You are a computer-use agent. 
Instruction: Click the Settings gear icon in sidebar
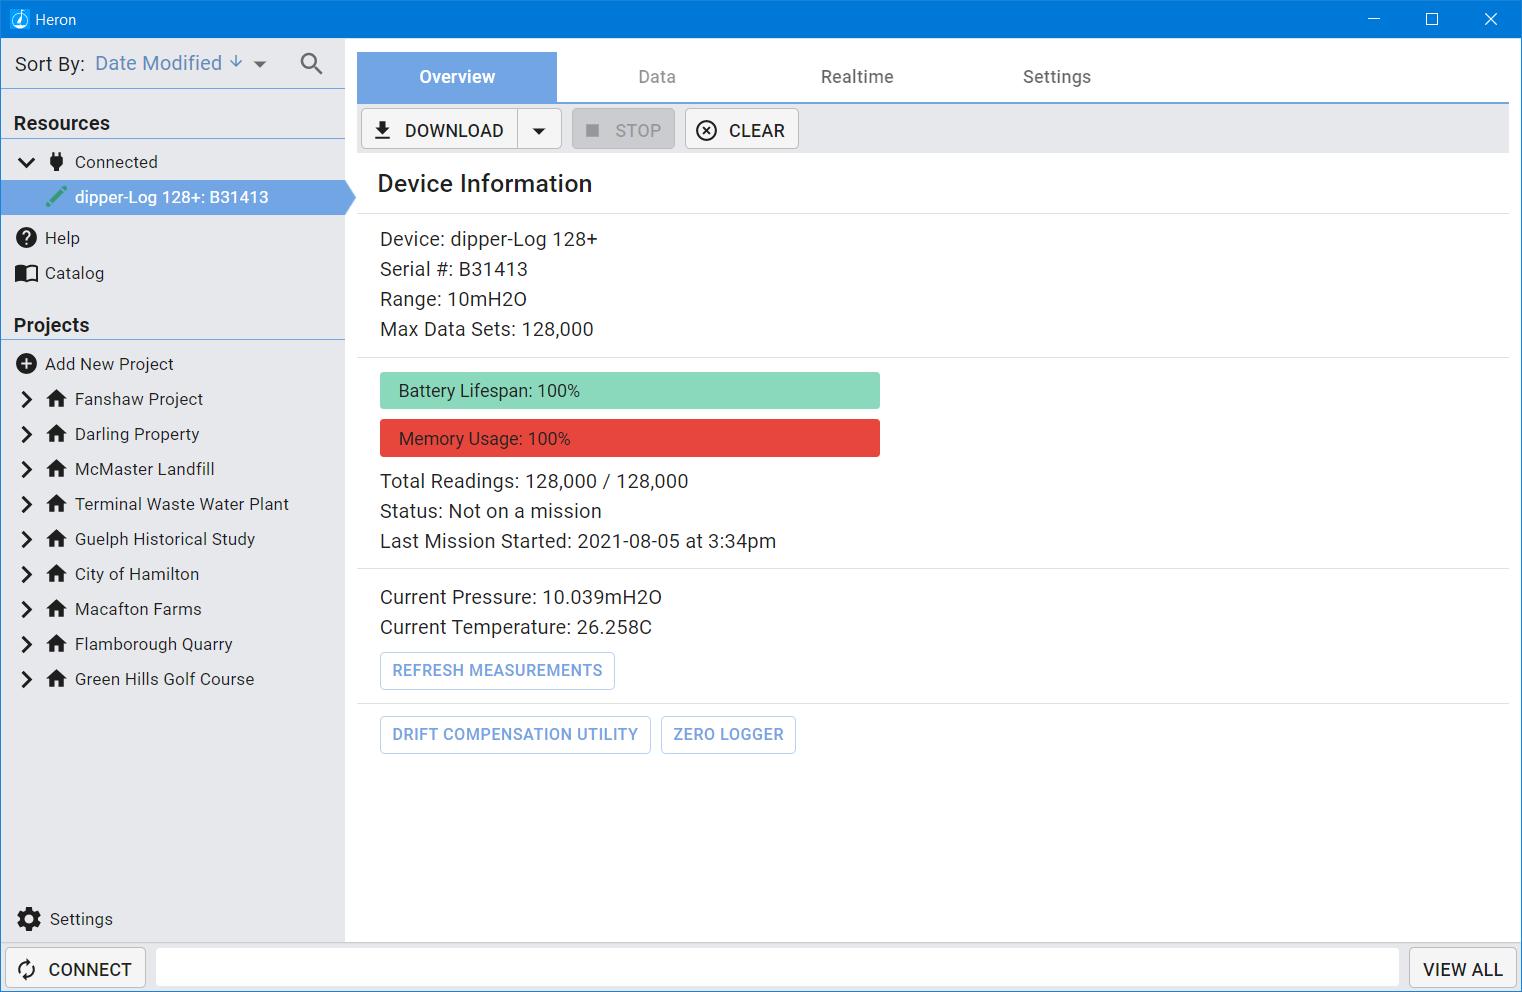click(x=29, y=919)
